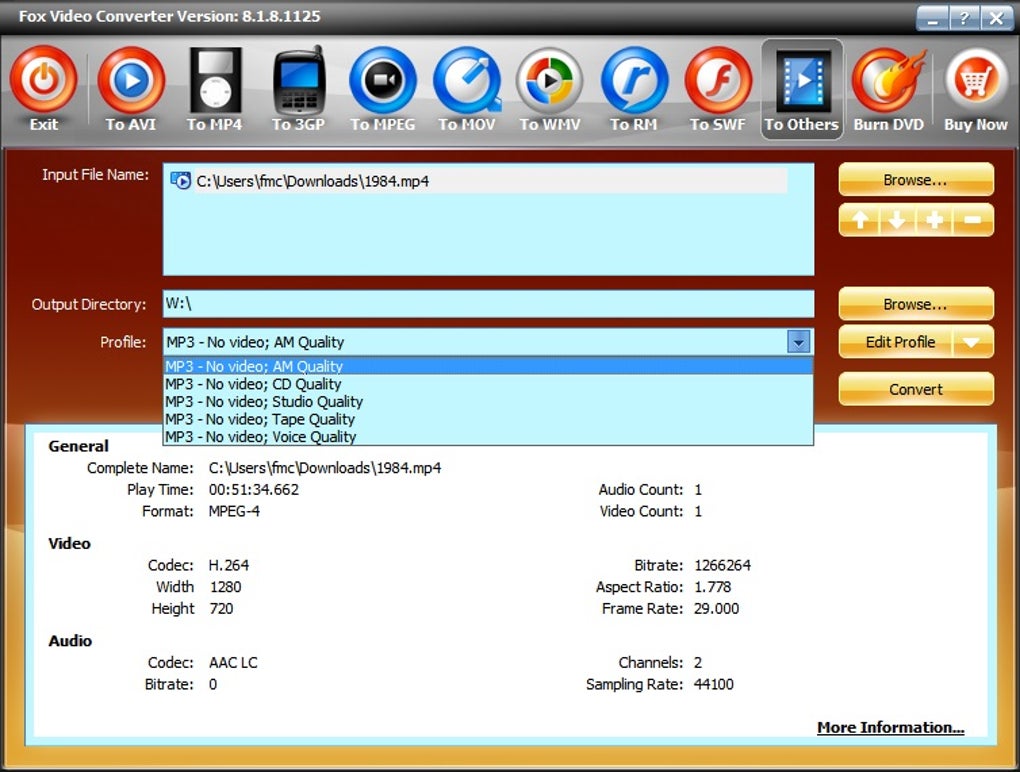Viewport: 1020px width, 772px height.
Task: Click the Exit power icon
Action: [44, 80]
